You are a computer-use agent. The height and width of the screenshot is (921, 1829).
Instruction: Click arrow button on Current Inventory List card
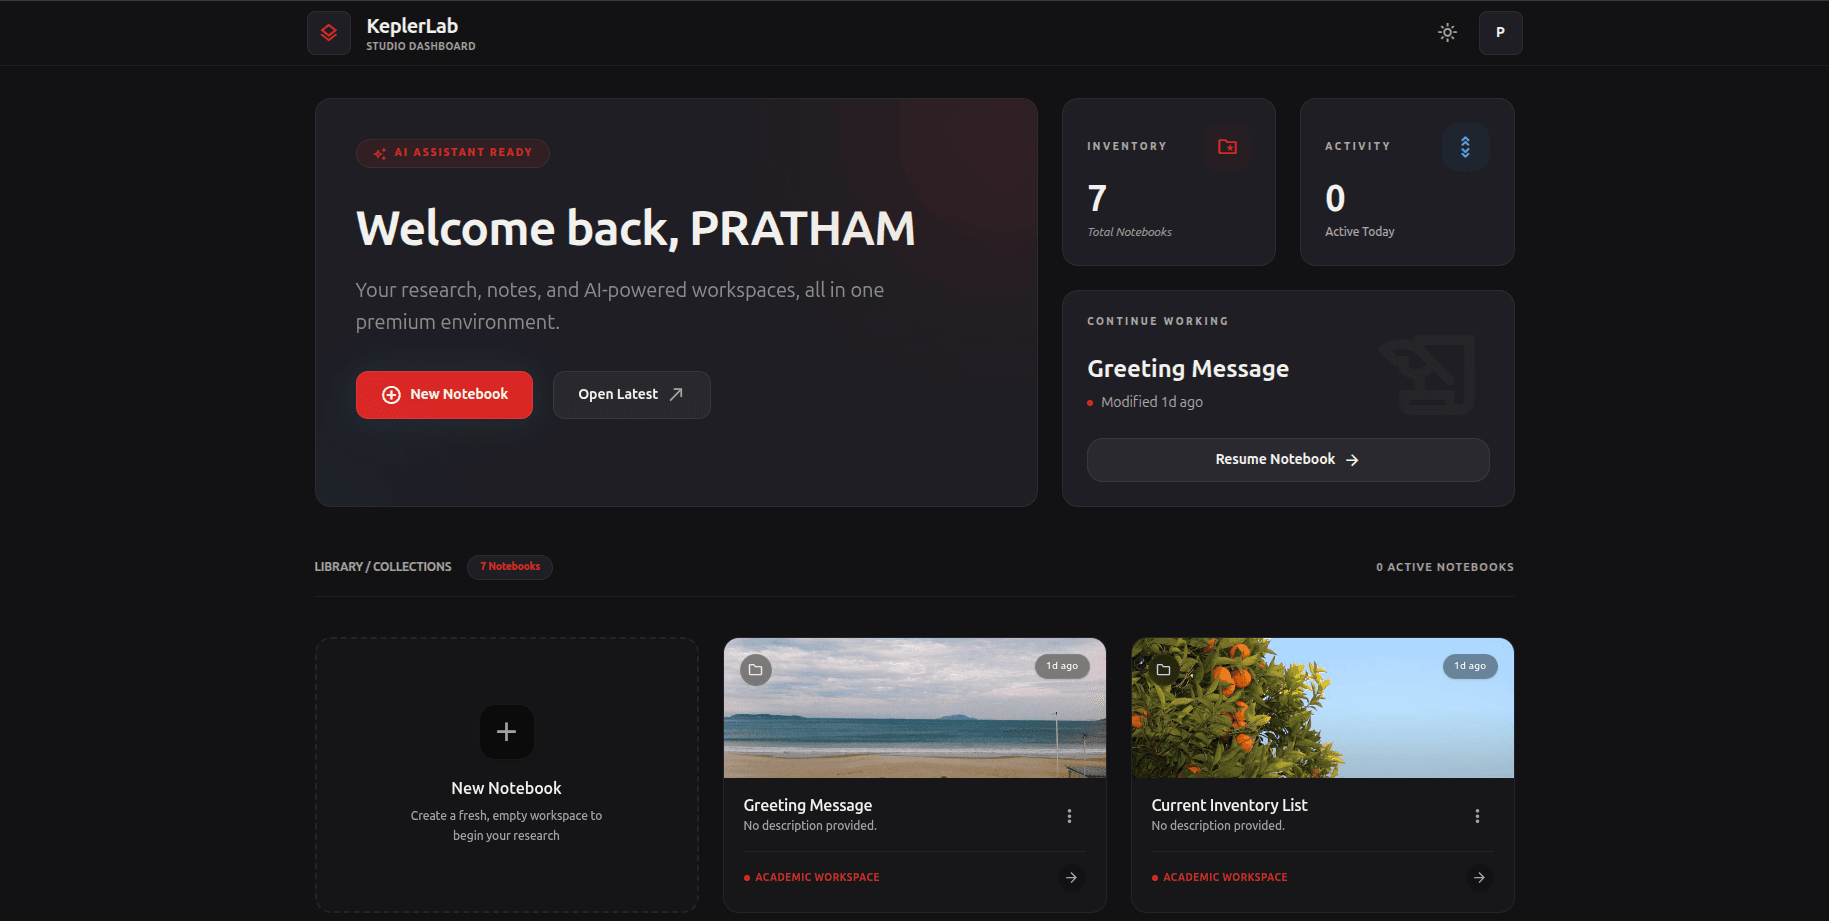pos(1479,877)
